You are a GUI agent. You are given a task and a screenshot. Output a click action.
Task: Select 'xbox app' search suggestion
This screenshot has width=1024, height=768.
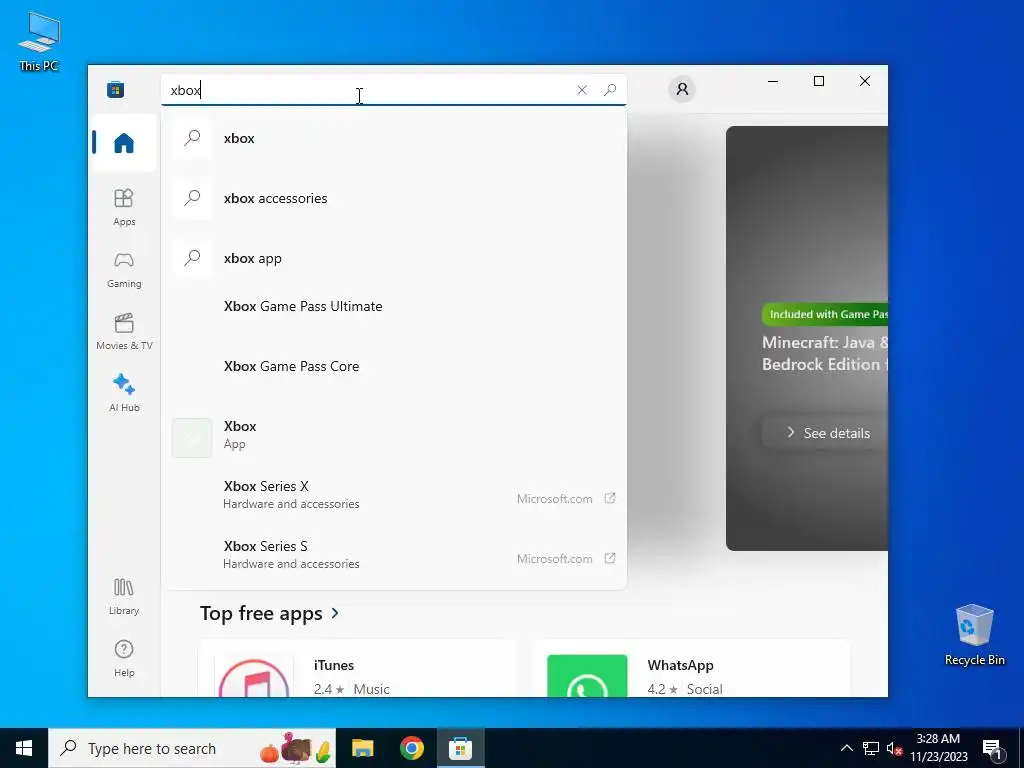pos(394,259)
